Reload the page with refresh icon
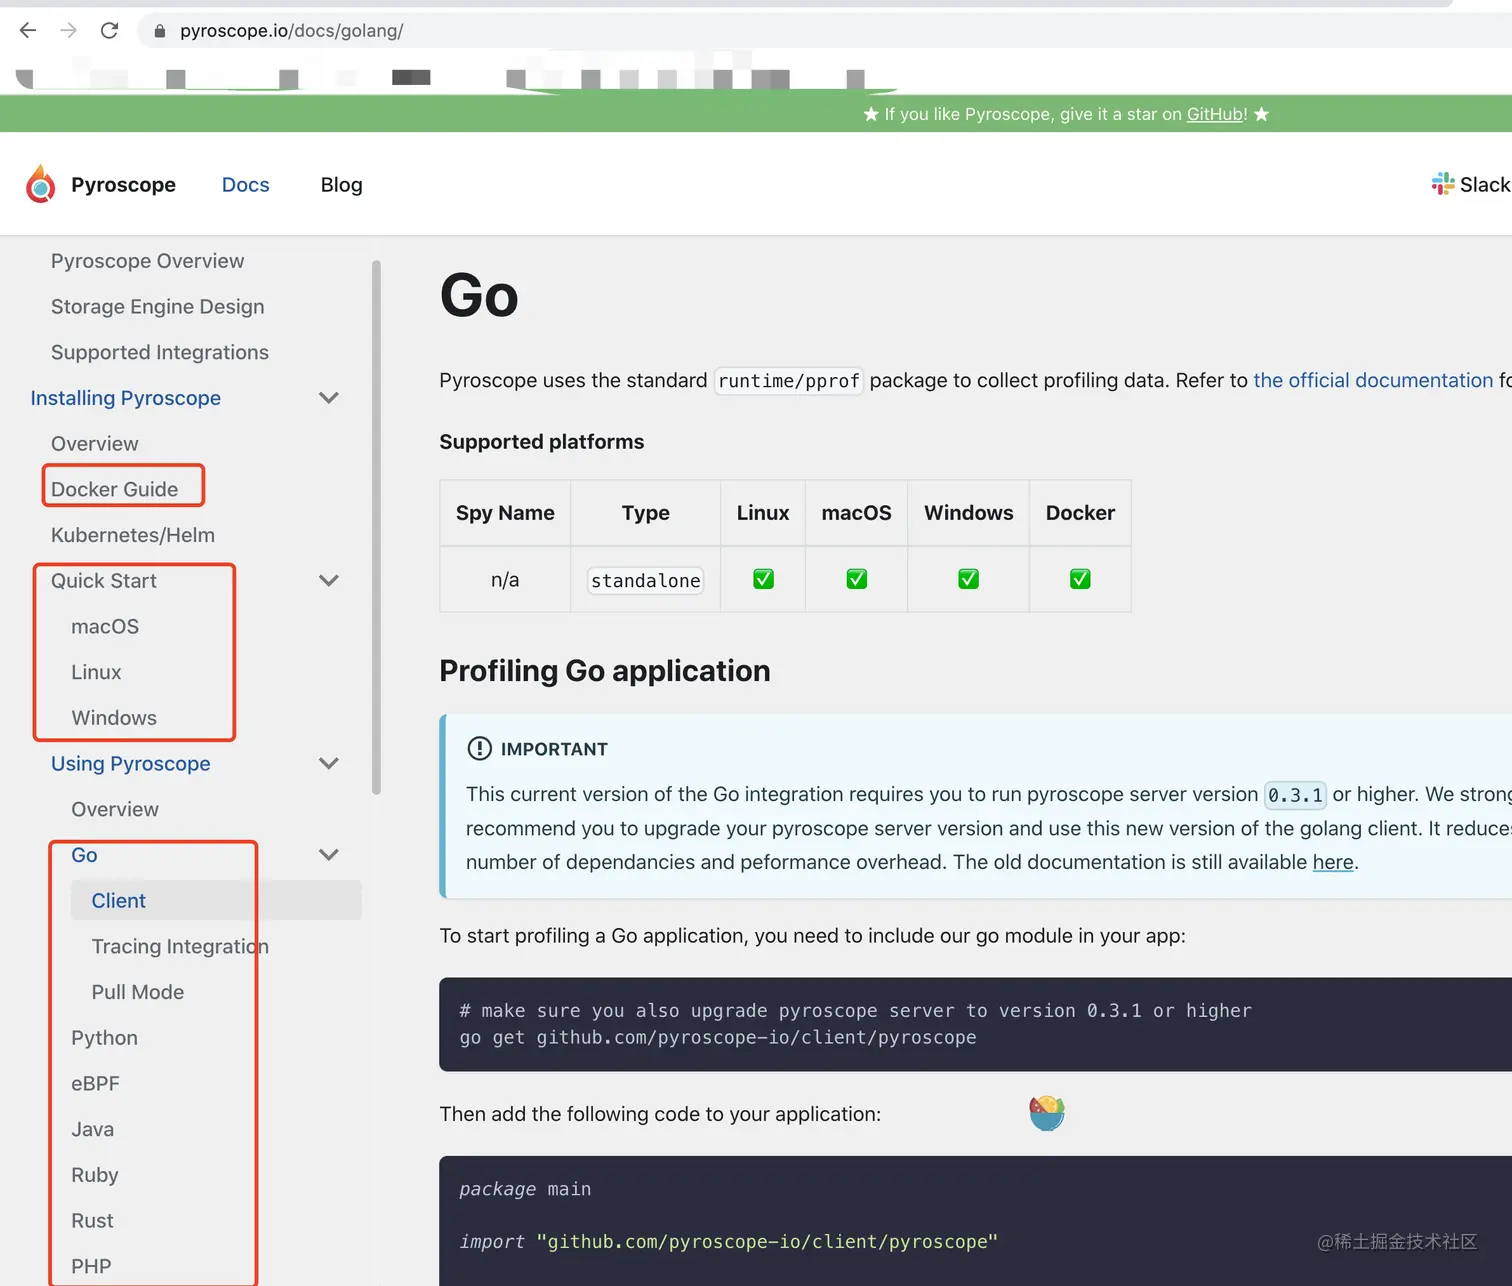 [109, 30]
